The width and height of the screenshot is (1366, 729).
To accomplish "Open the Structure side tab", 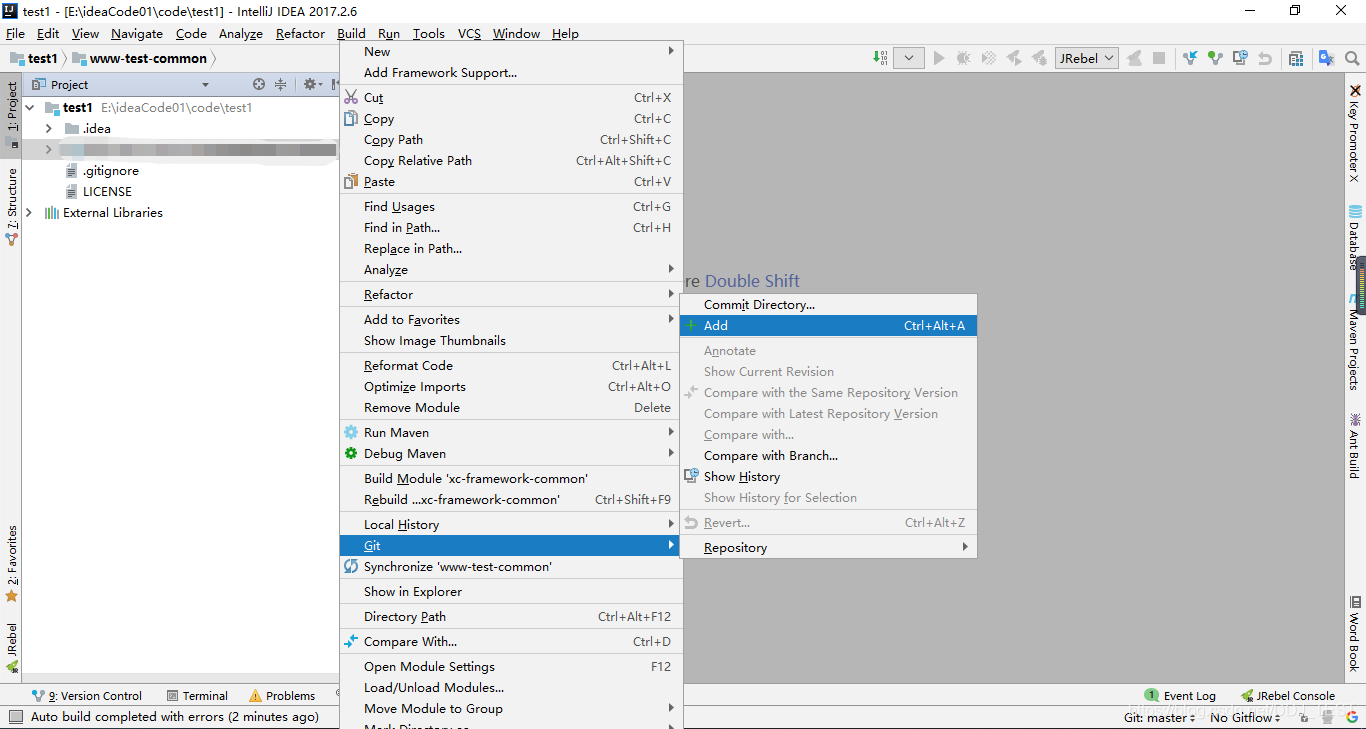I will (x=12, y=205).
